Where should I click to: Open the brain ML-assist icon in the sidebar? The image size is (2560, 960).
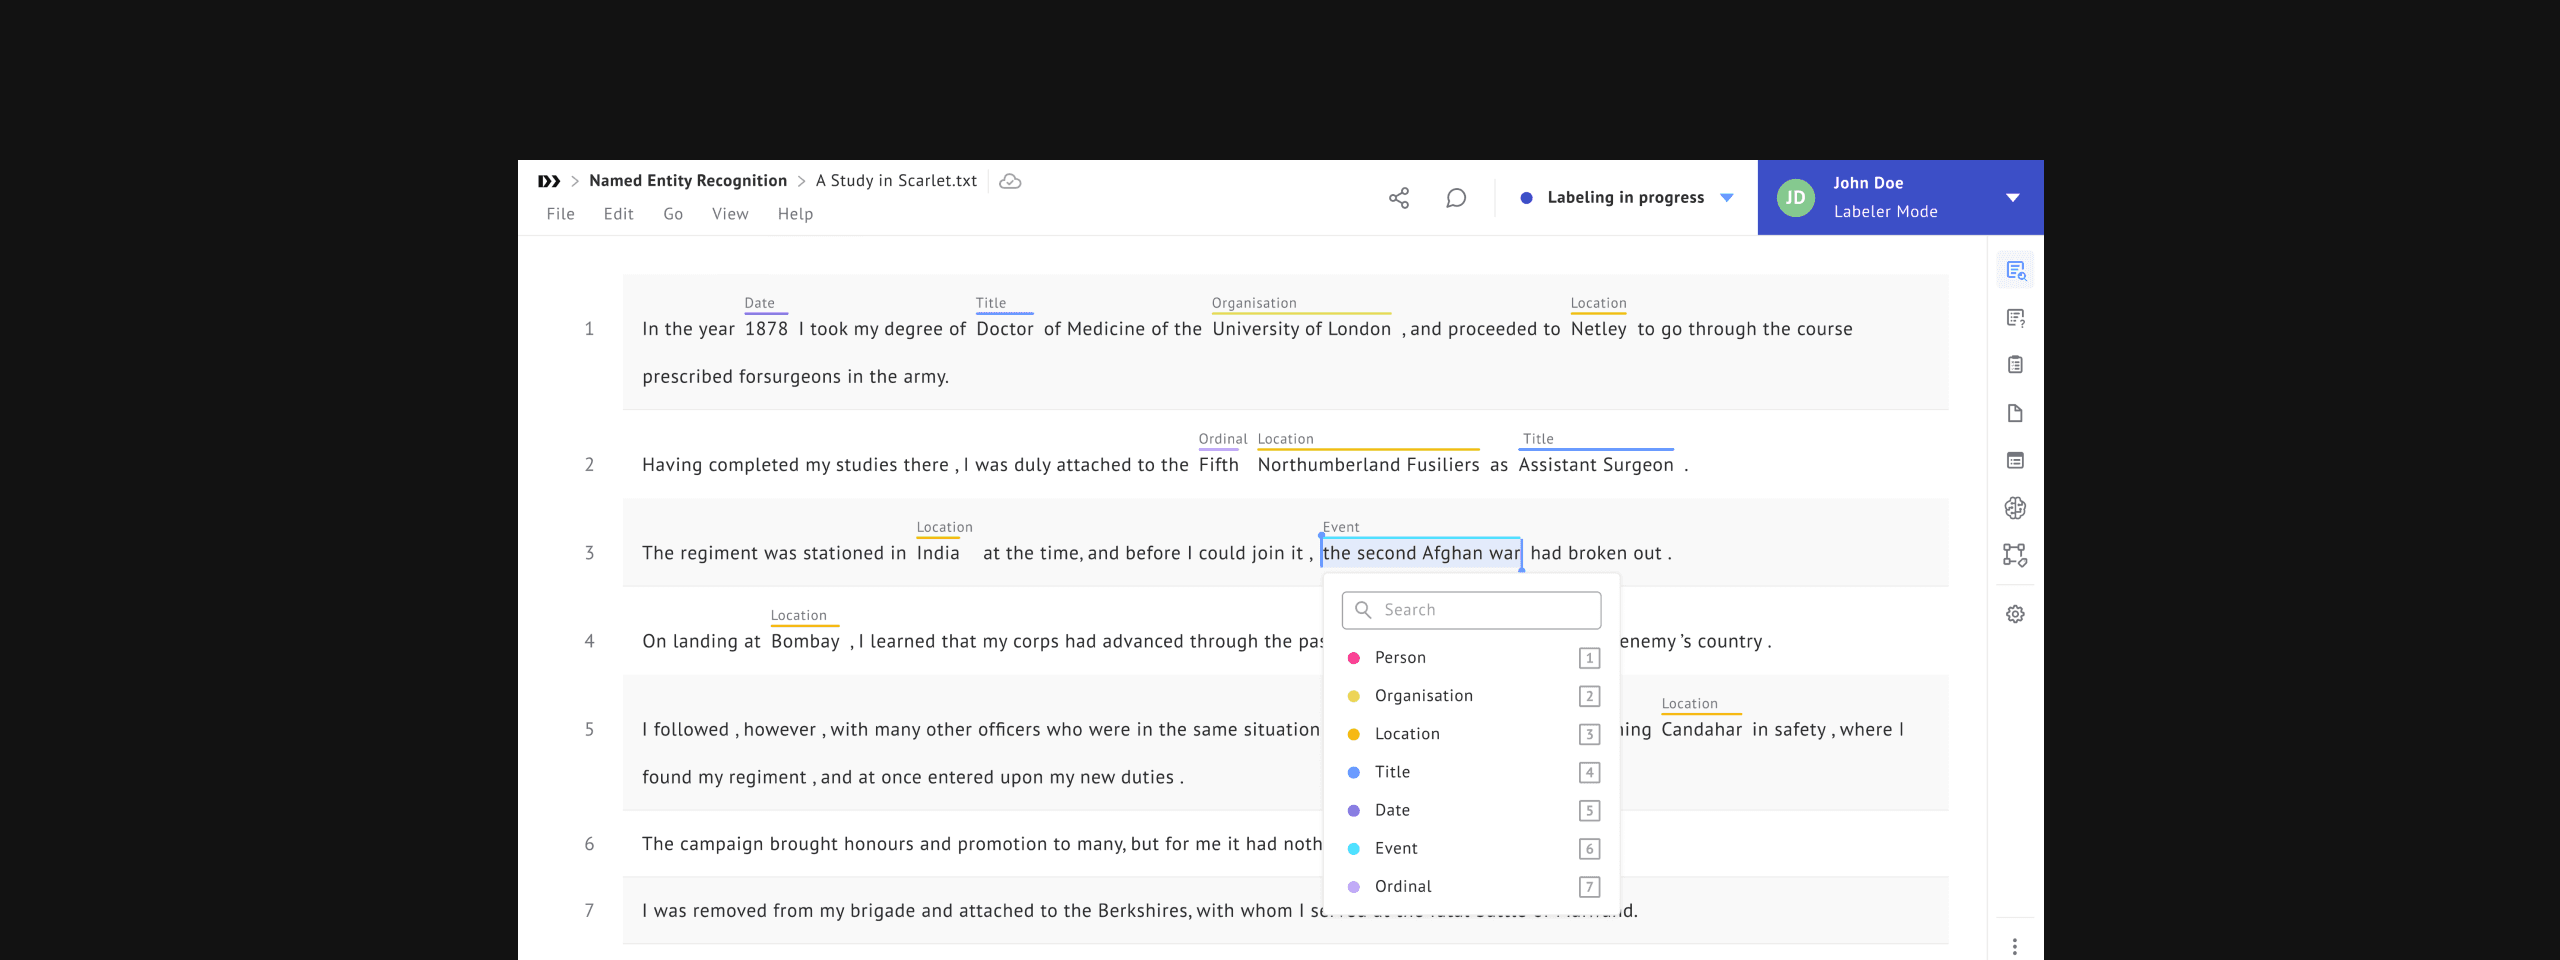coord(2015,508)
